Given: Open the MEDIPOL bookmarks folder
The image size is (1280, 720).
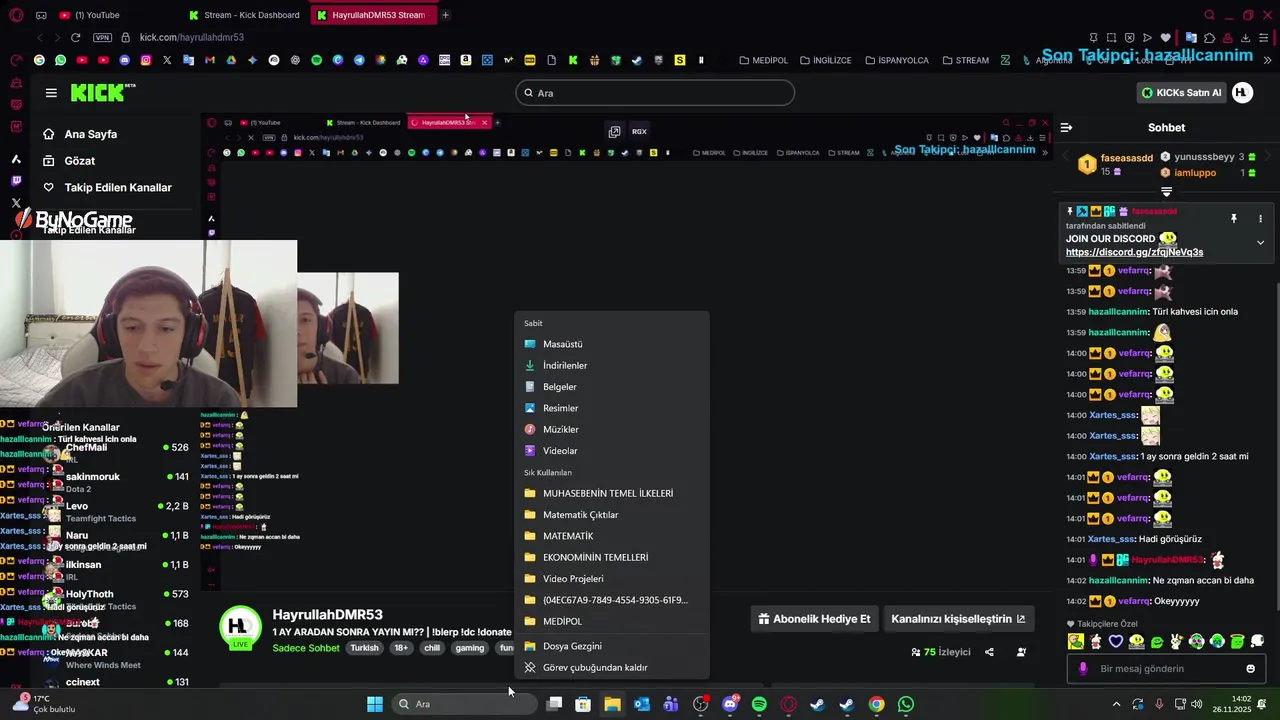Looking at the screenshot, I should click(x=763, y=60).
